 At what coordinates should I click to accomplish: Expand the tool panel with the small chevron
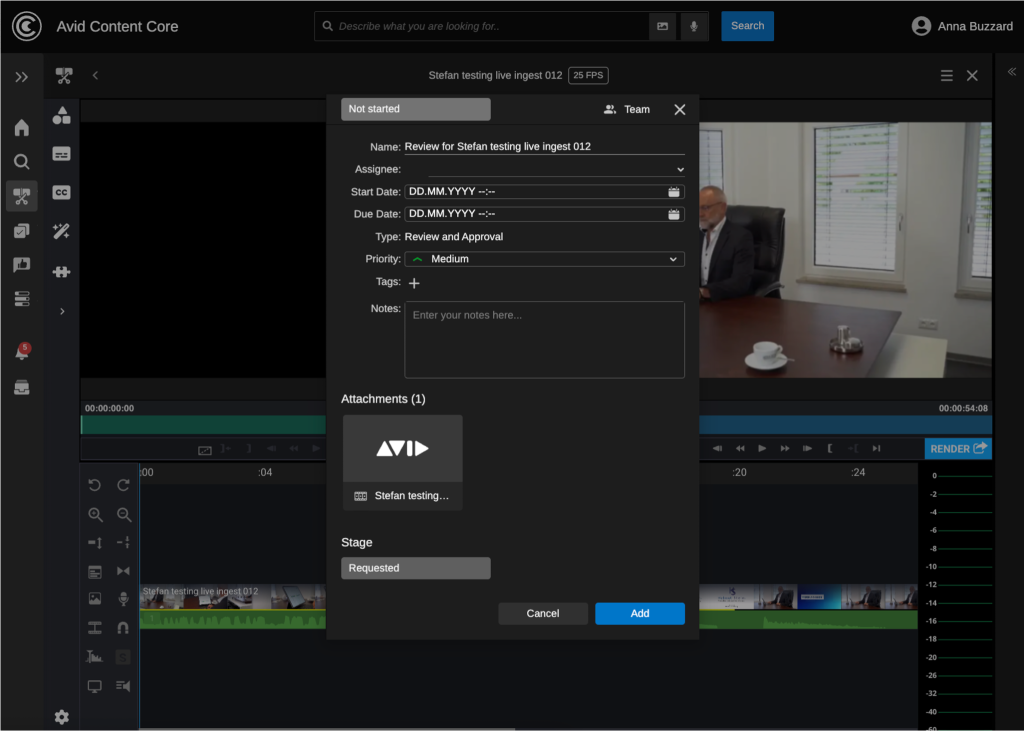(62, 312)
